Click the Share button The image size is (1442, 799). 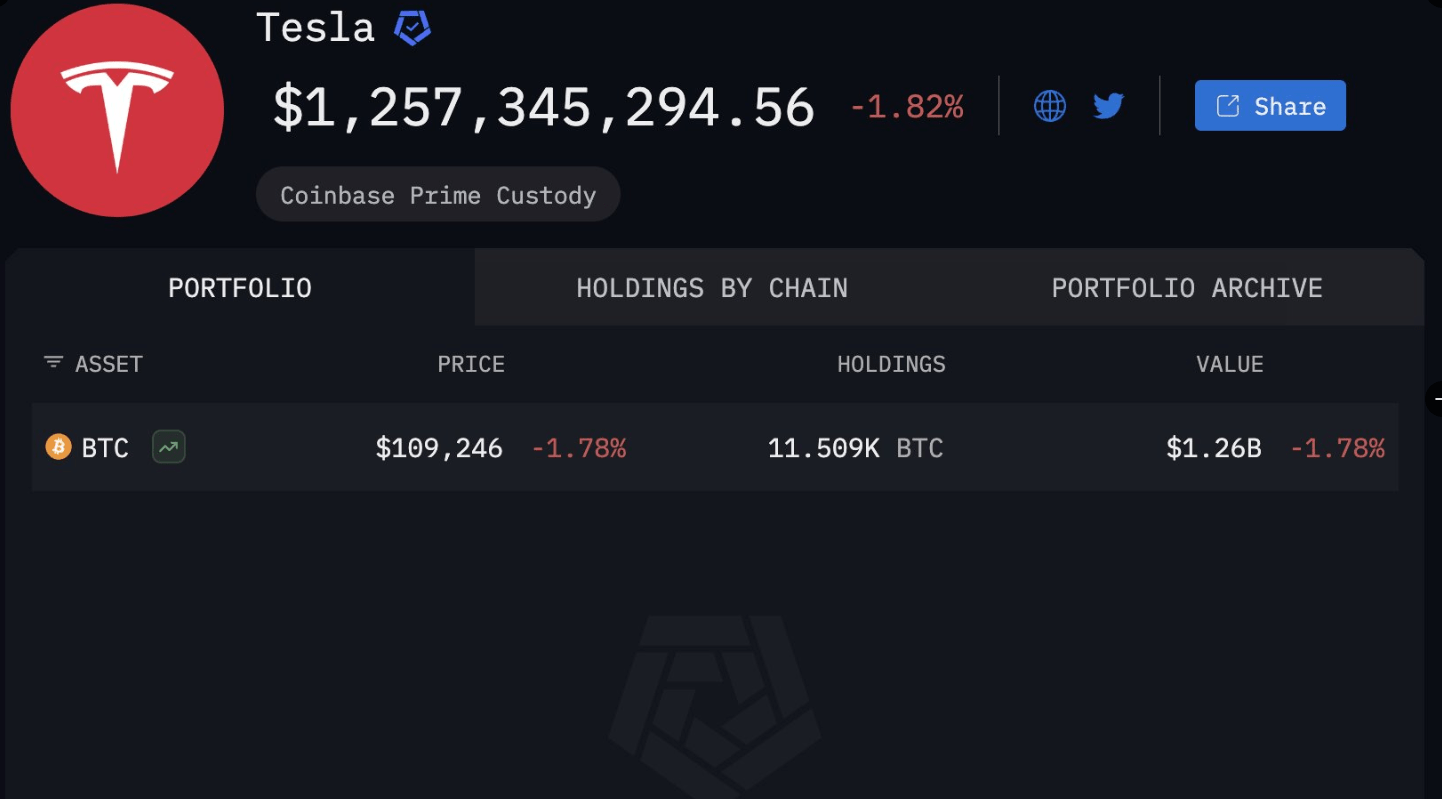(1270, 106)
